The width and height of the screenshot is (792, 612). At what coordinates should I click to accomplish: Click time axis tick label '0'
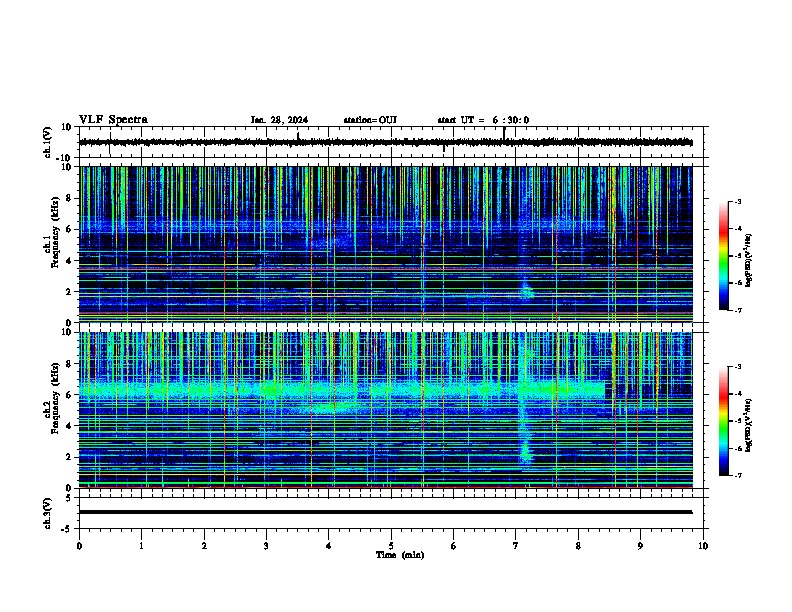[79, 546]
